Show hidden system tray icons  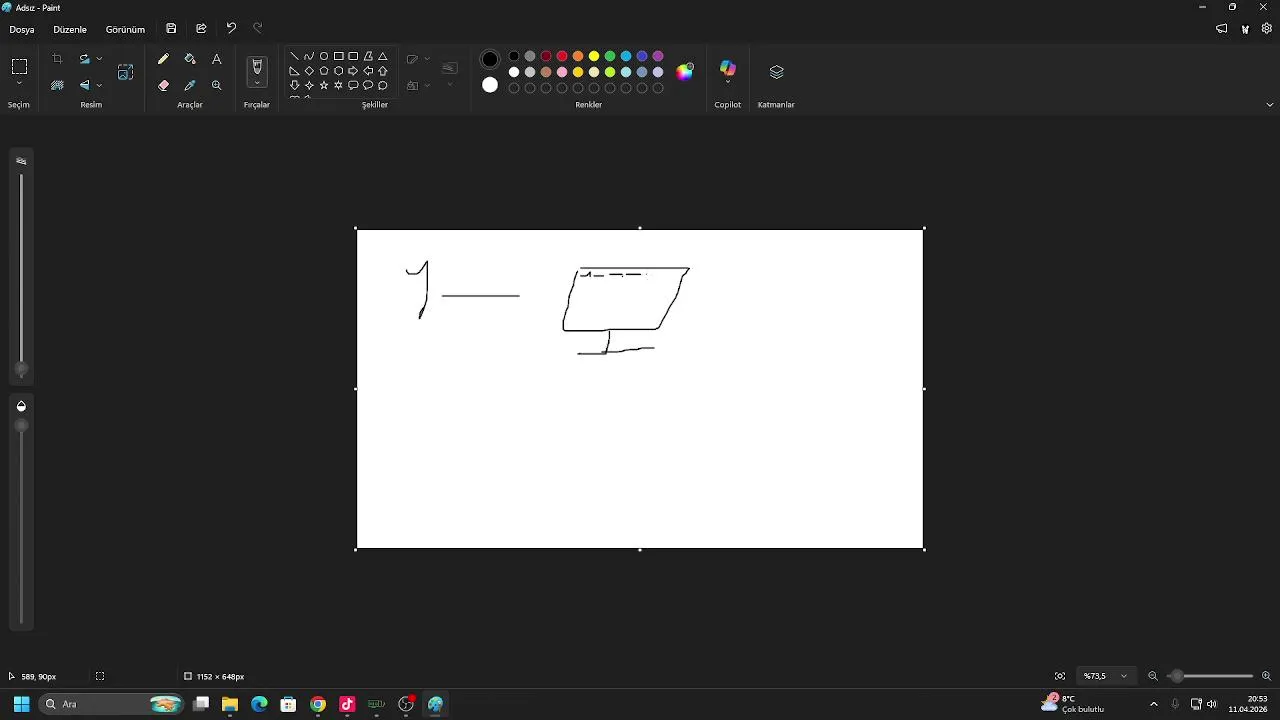(1154, 704)
